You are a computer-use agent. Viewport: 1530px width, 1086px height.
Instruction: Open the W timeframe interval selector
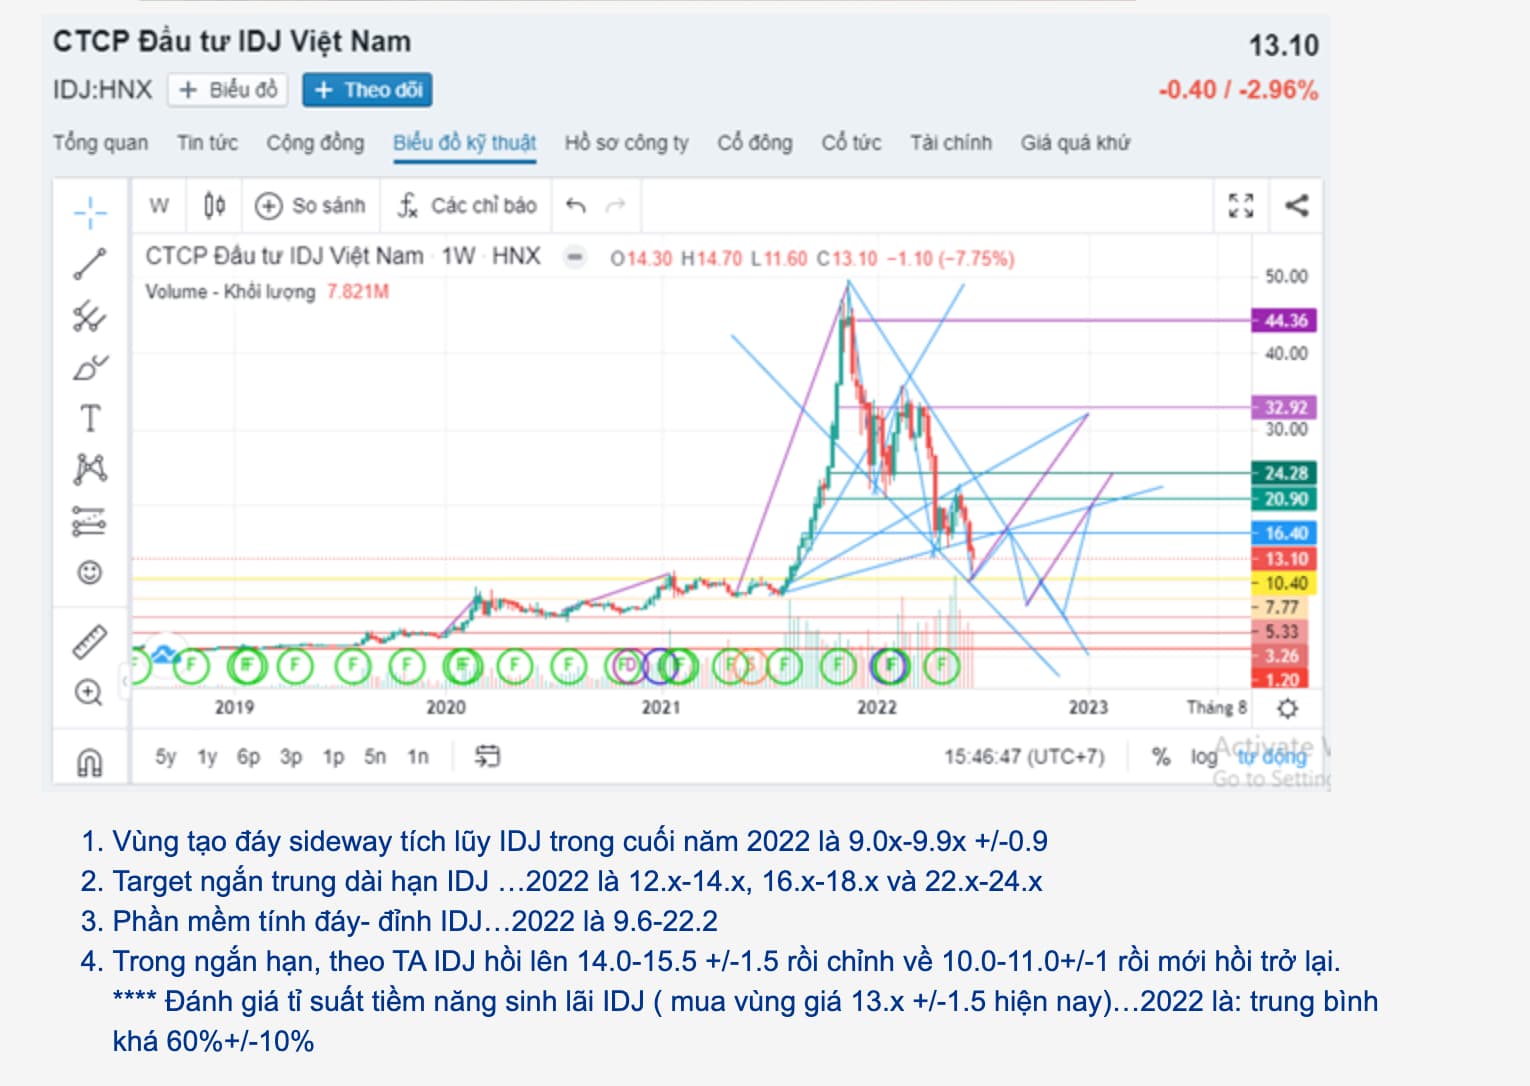coord(159,206)
